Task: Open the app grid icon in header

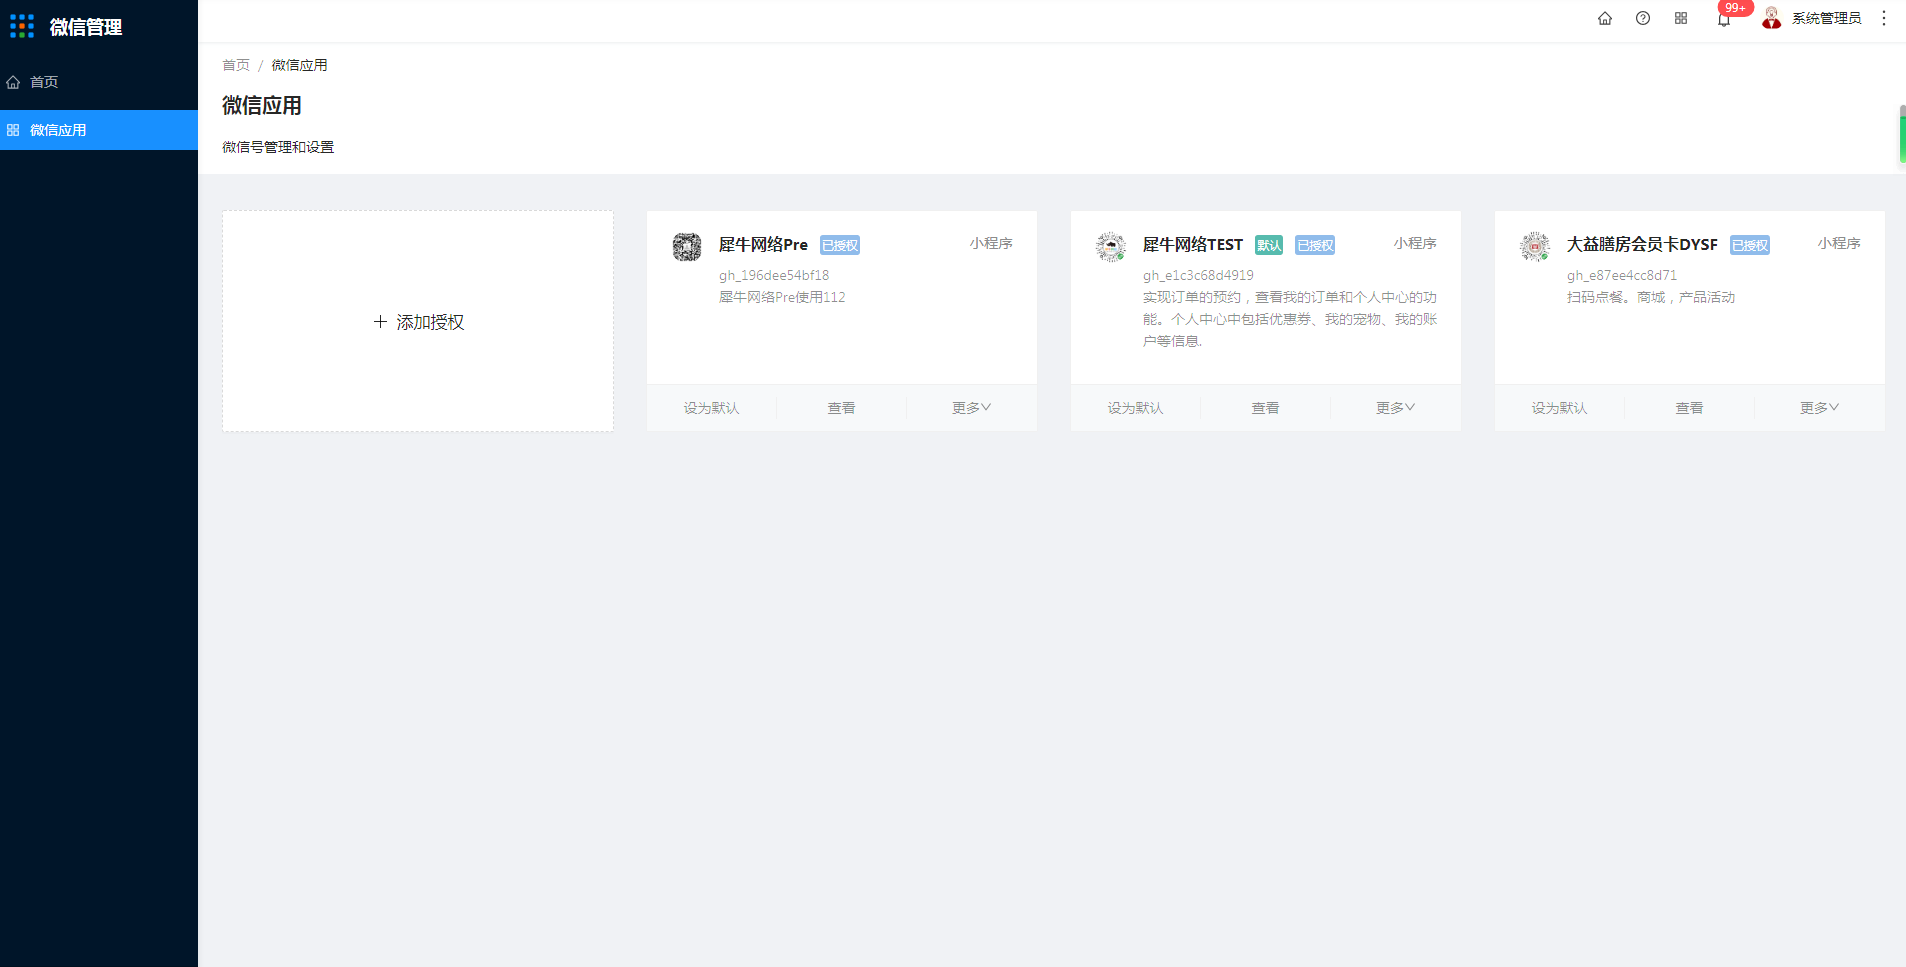Action: [x=1681, y=18]
